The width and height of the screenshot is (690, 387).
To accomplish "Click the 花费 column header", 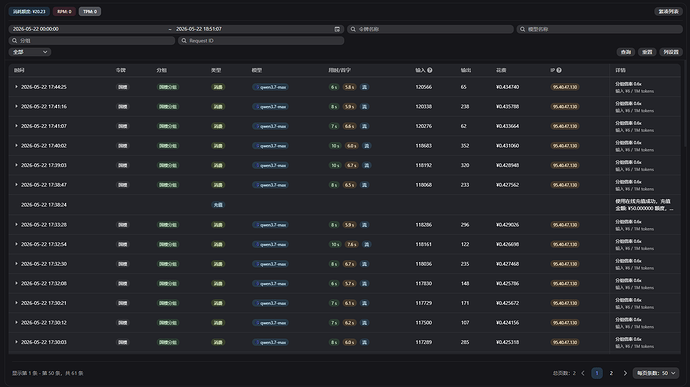I will pos(501,70).
